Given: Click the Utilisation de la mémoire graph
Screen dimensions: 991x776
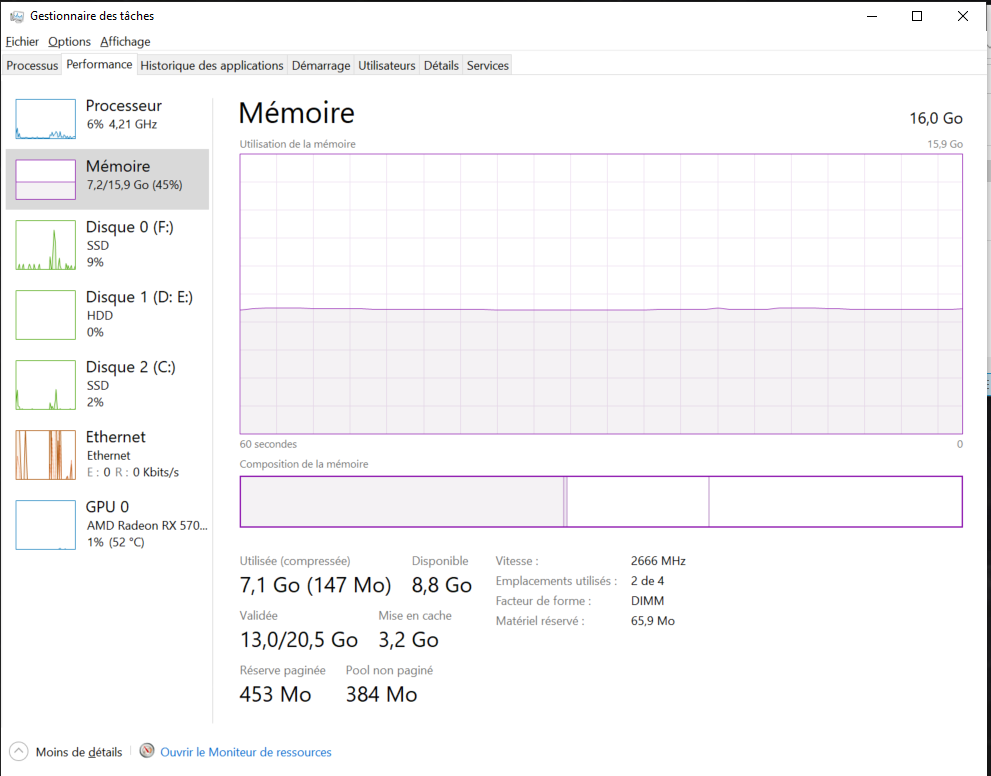Looking at the screenshot, I should (x=600, y=294).
